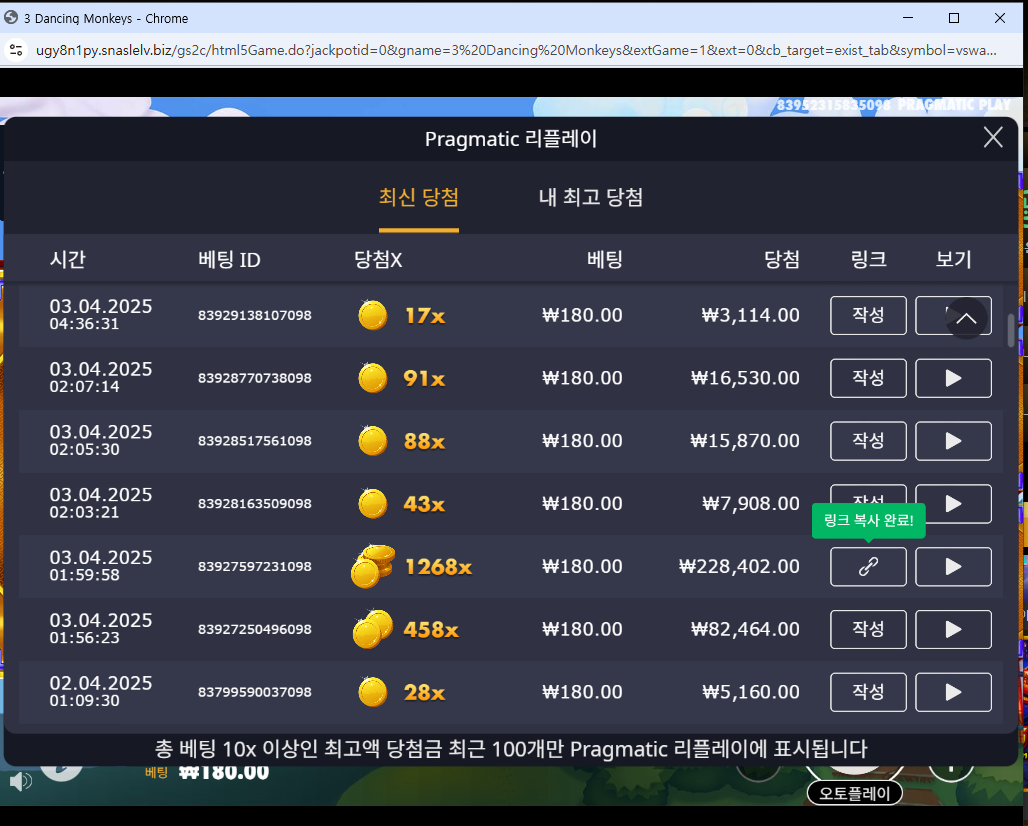Click bet ID 83927250496098
Viewport: 1028px width, 826px height.
pos(255,629)
